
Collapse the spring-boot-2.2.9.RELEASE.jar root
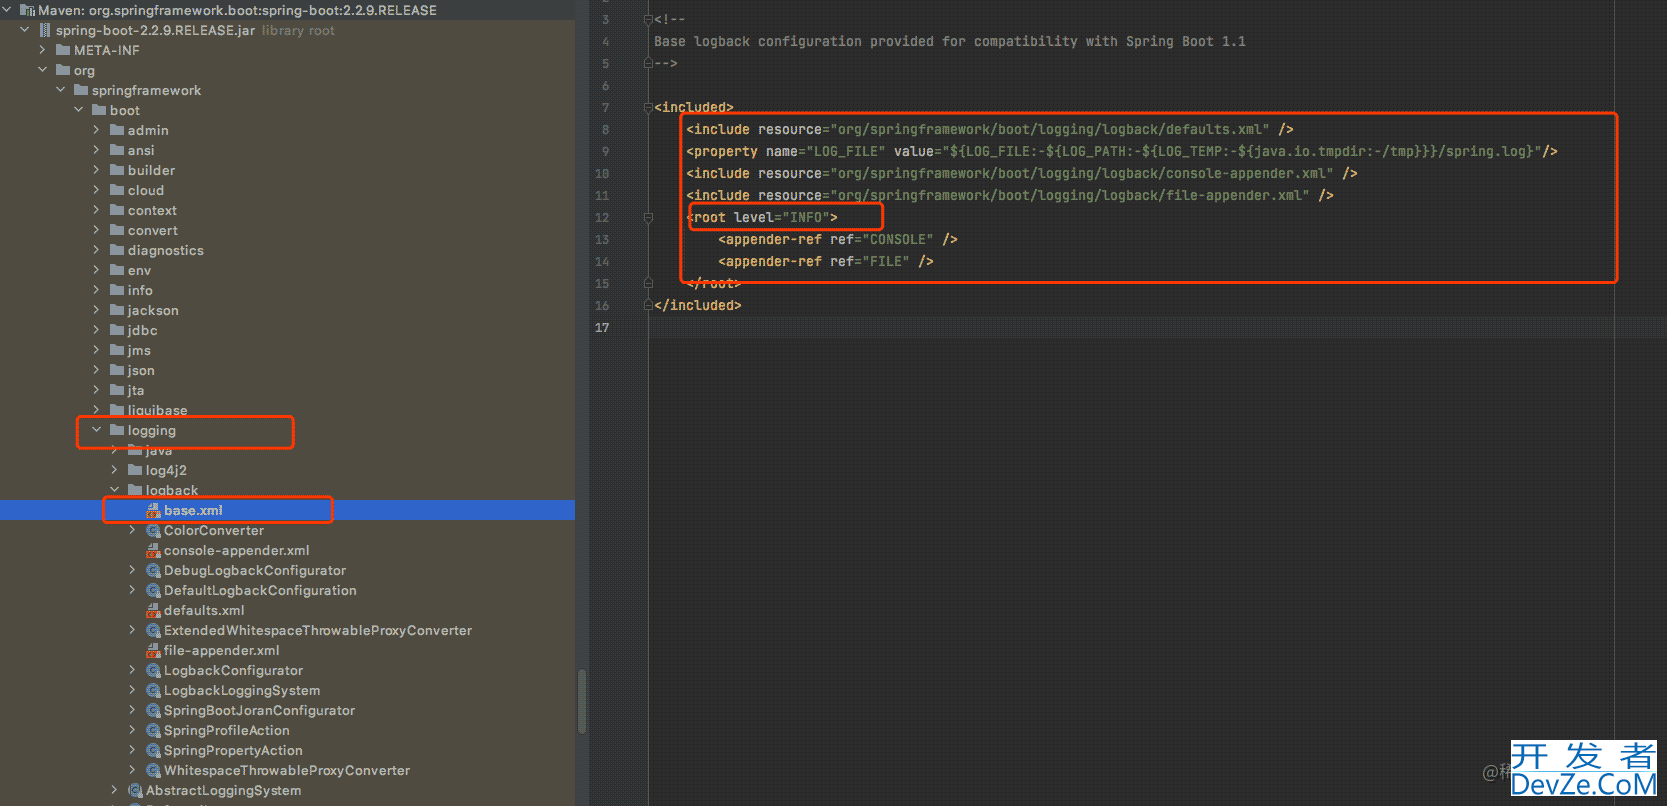click(x=25, y=30)
